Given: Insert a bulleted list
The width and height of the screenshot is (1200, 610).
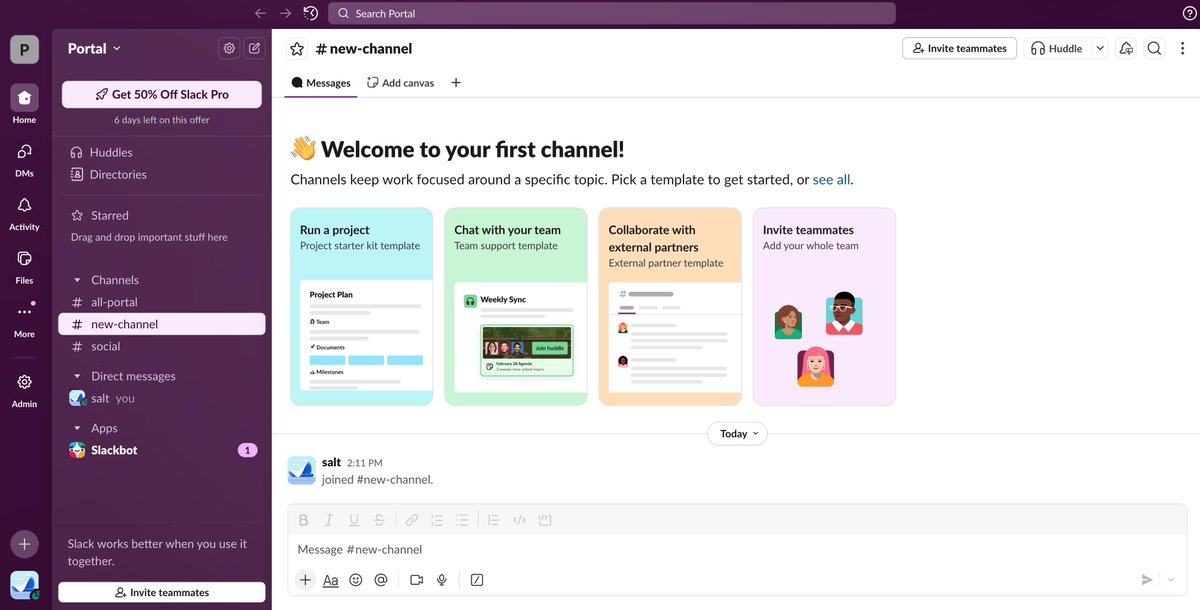Looking at the screenshot, I should tap(462, 520).
